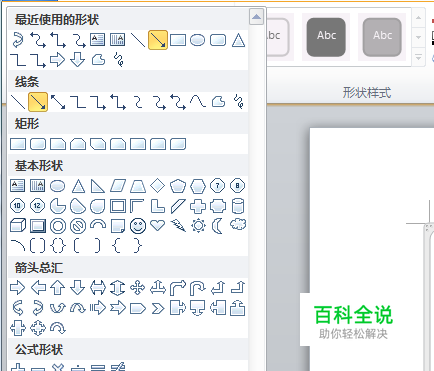Insert the trapezoid from 基本形状
Image resolution: width=434 pixels, height=371 pixels.
pyautogui.click(x=138, y=186)
